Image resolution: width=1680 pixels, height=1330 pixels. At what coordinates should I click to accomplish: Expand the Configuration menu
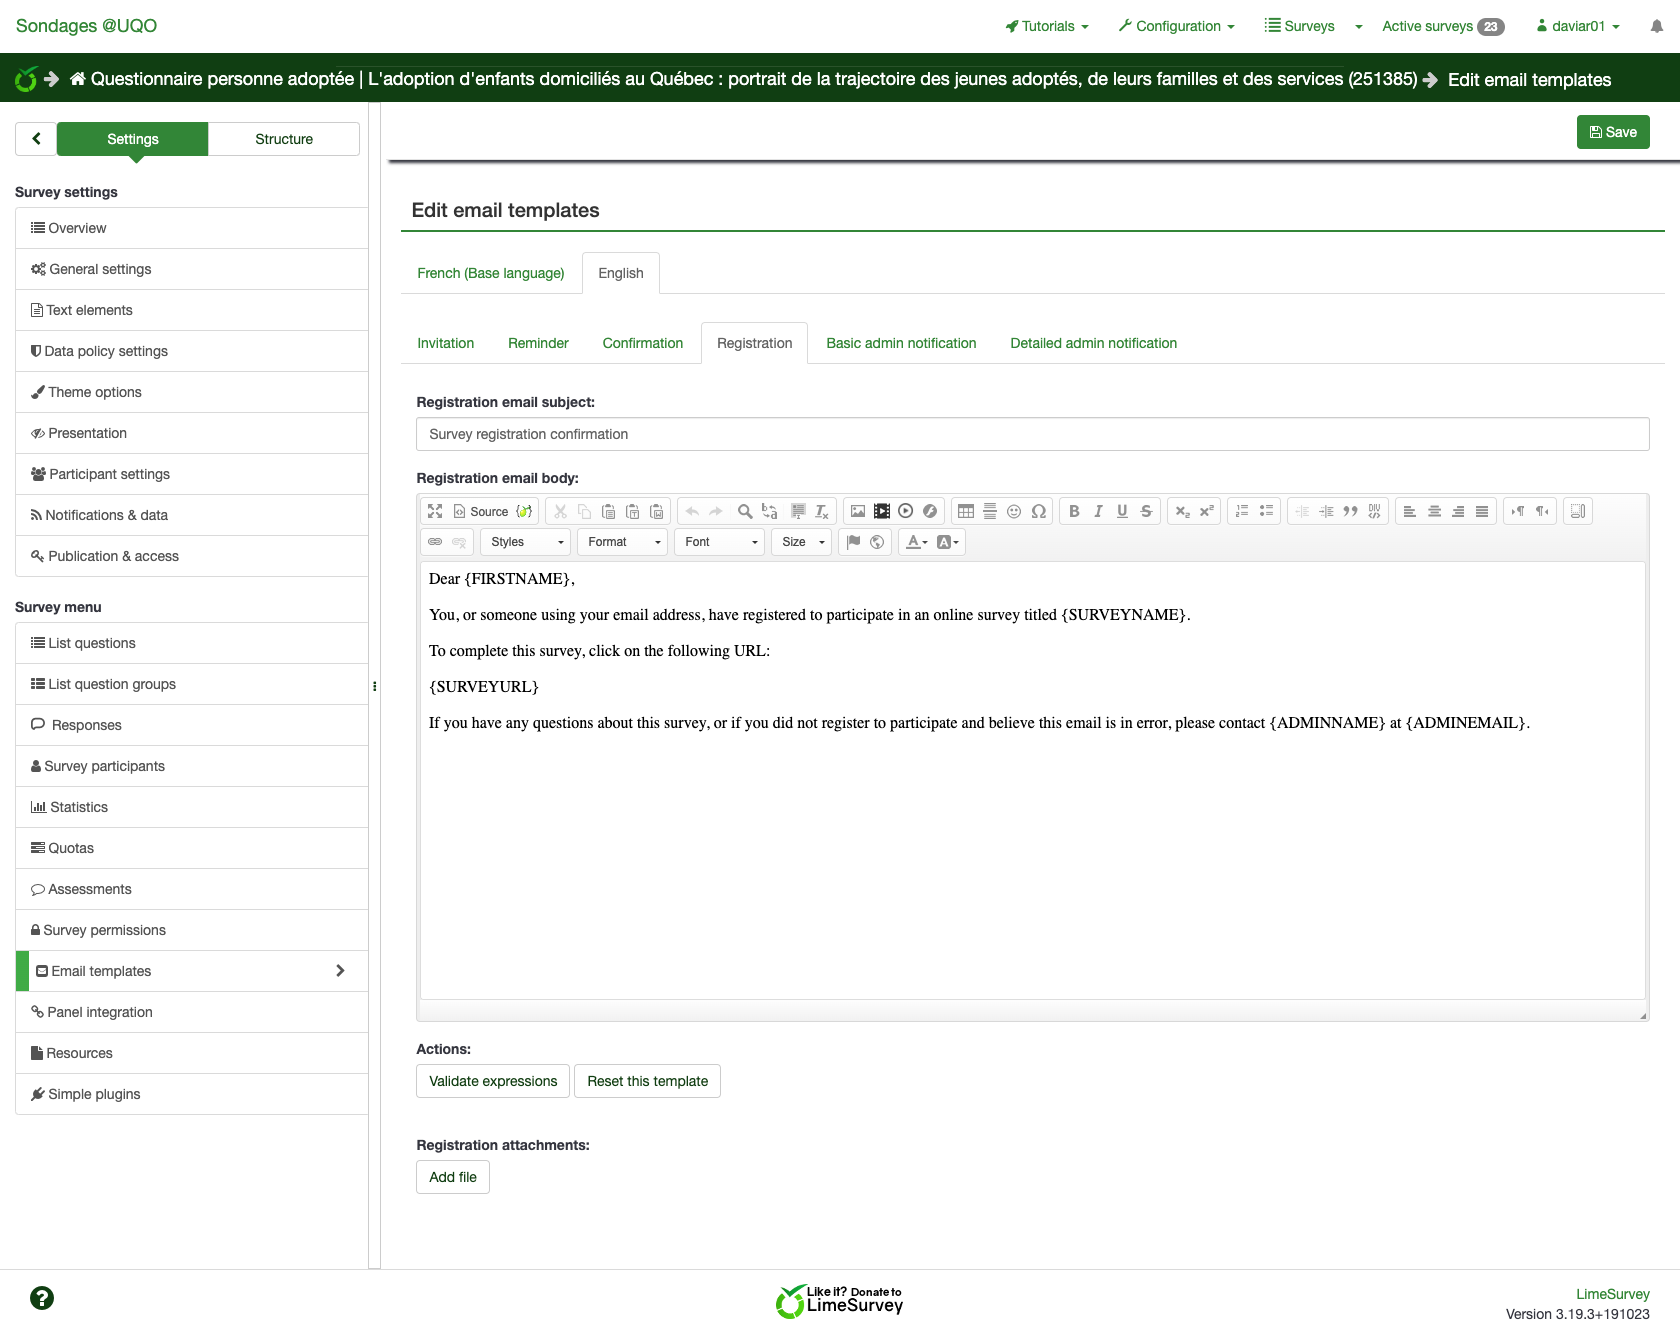[x=1177, y=27]
